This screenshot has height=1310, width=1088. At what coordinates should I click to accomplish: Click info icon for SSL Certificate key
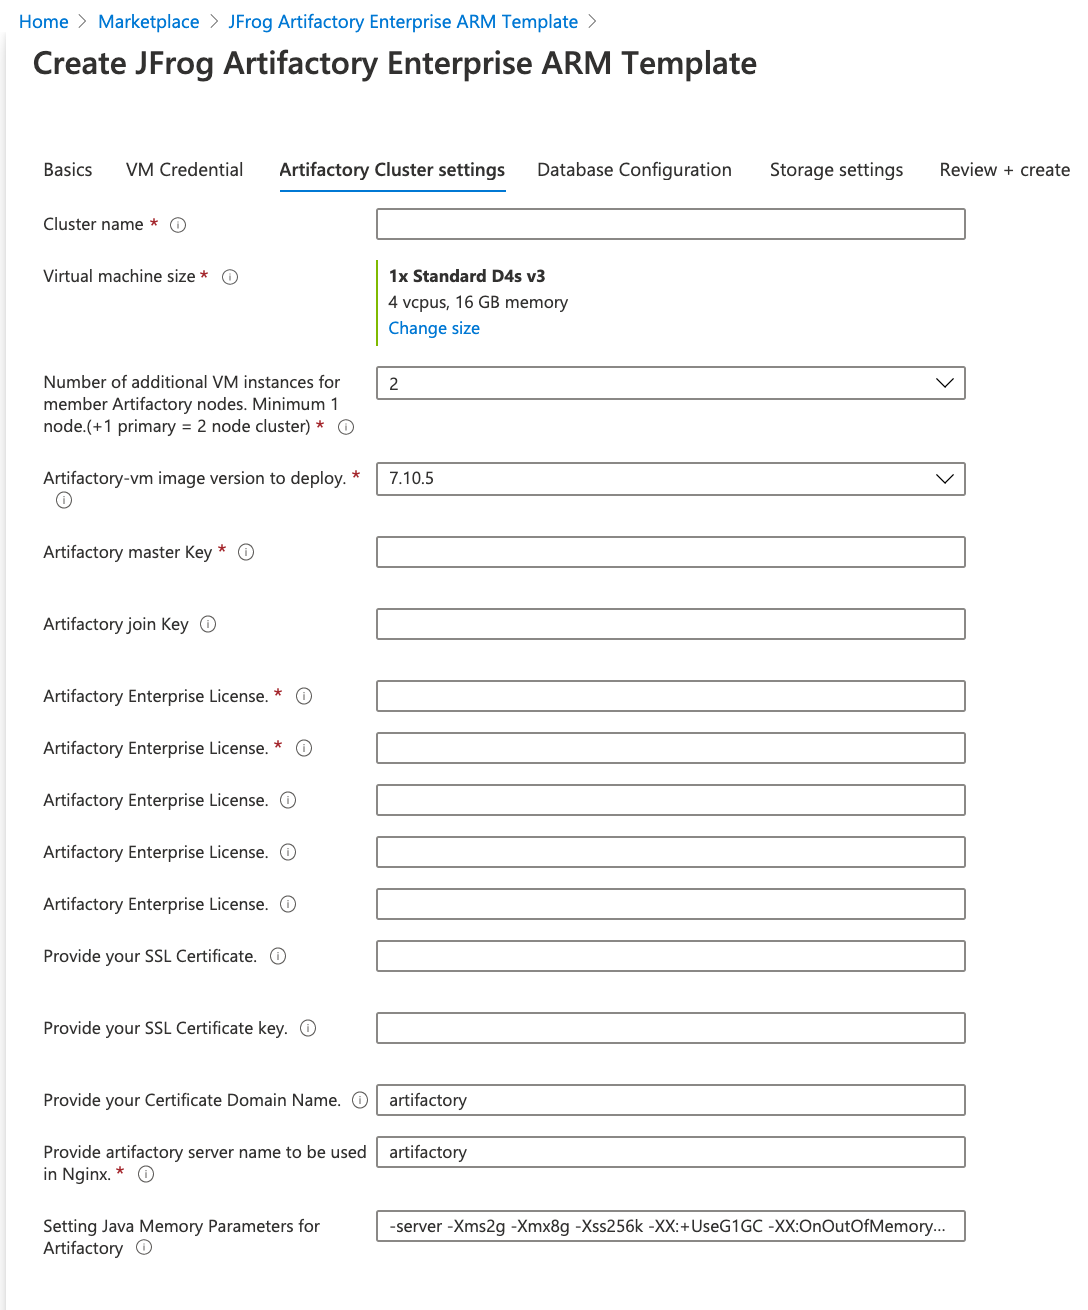308,1028
